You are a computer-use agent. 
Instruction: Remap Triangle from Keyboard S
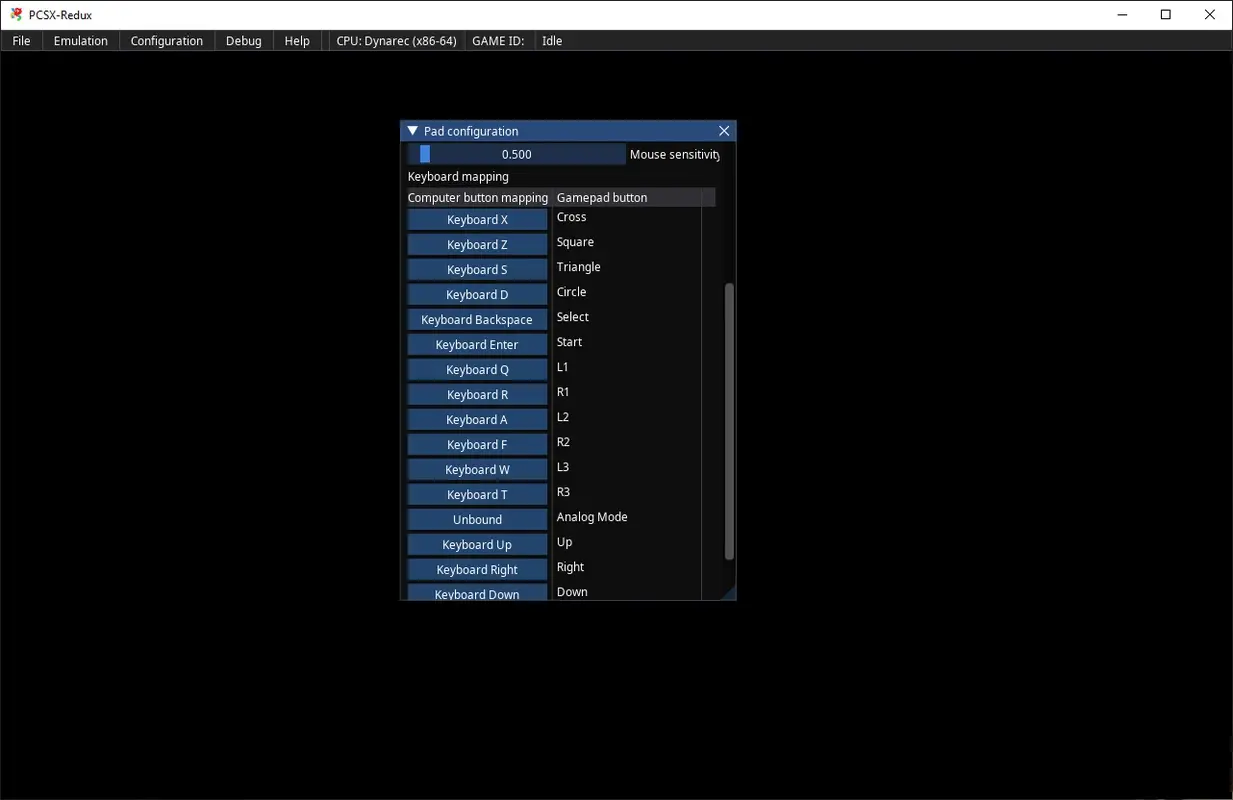(477, 269)
